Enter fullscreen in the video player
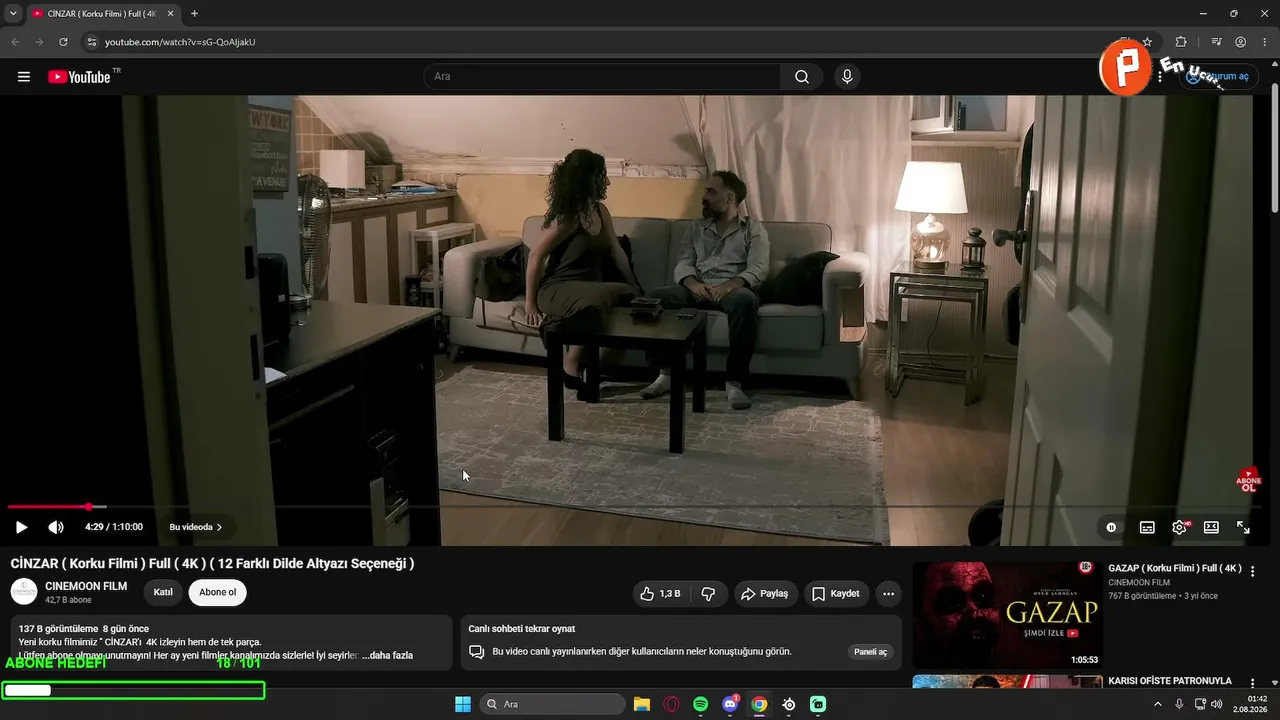The image size is (1280, 720). point(1243,527)
